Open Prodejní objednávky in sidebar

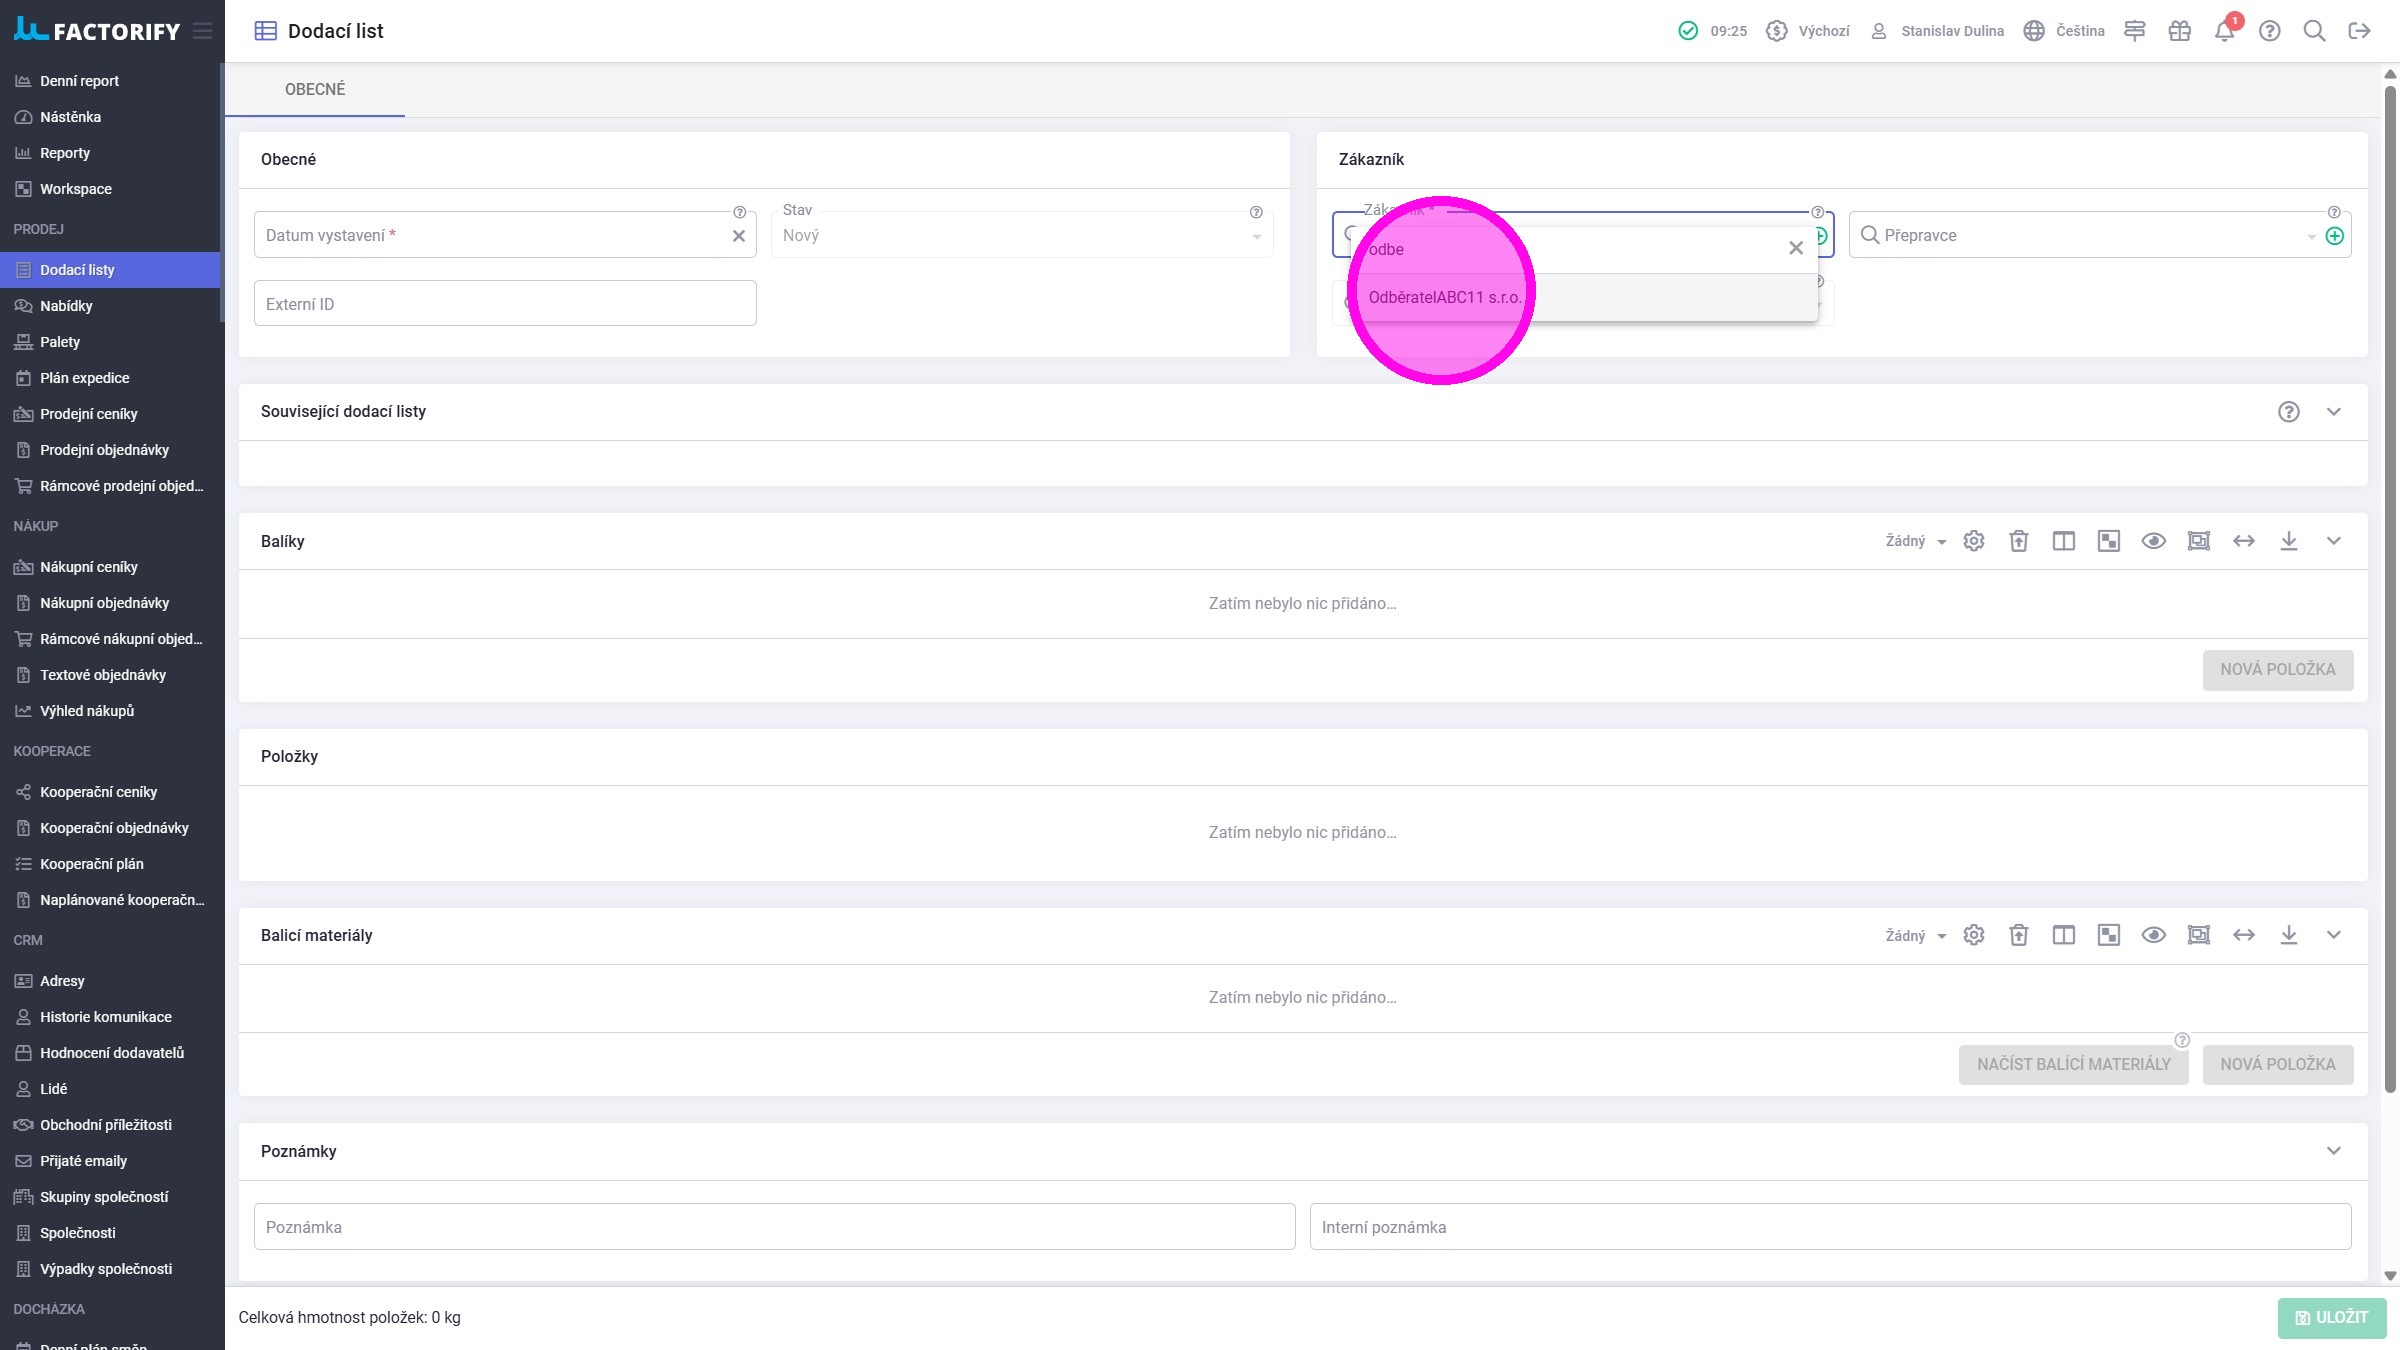point(104,450)
